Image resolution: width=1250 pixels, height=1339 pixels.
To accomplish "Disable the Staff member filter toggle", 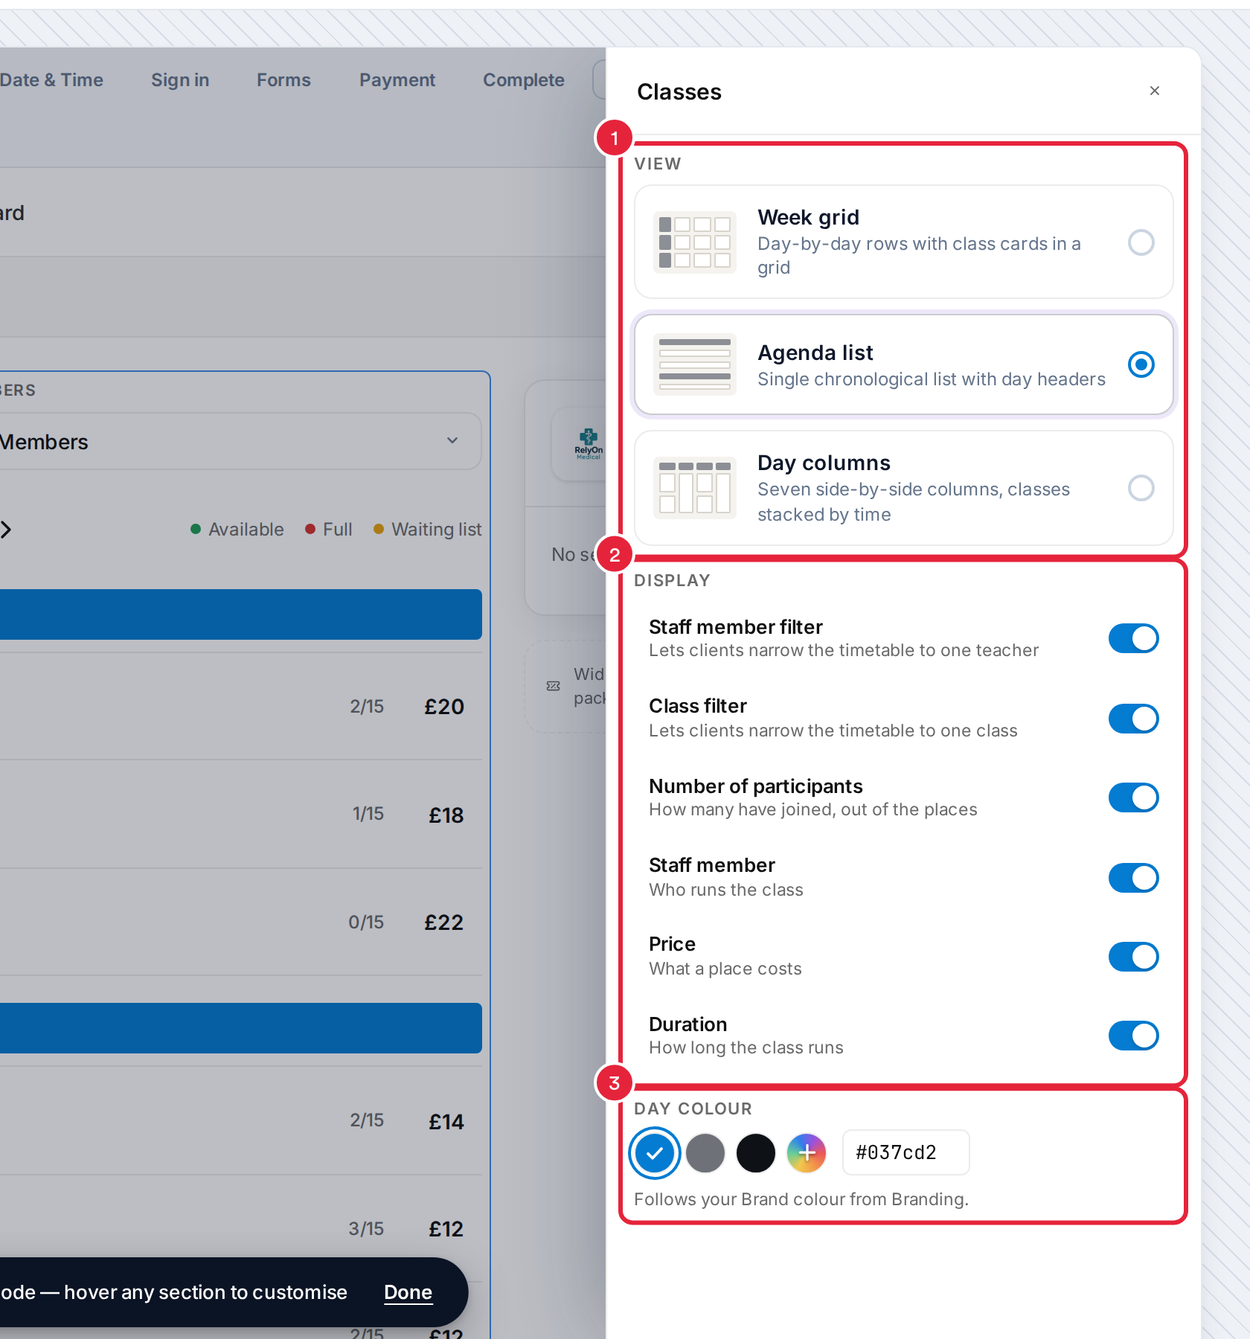I will 1133,638.
